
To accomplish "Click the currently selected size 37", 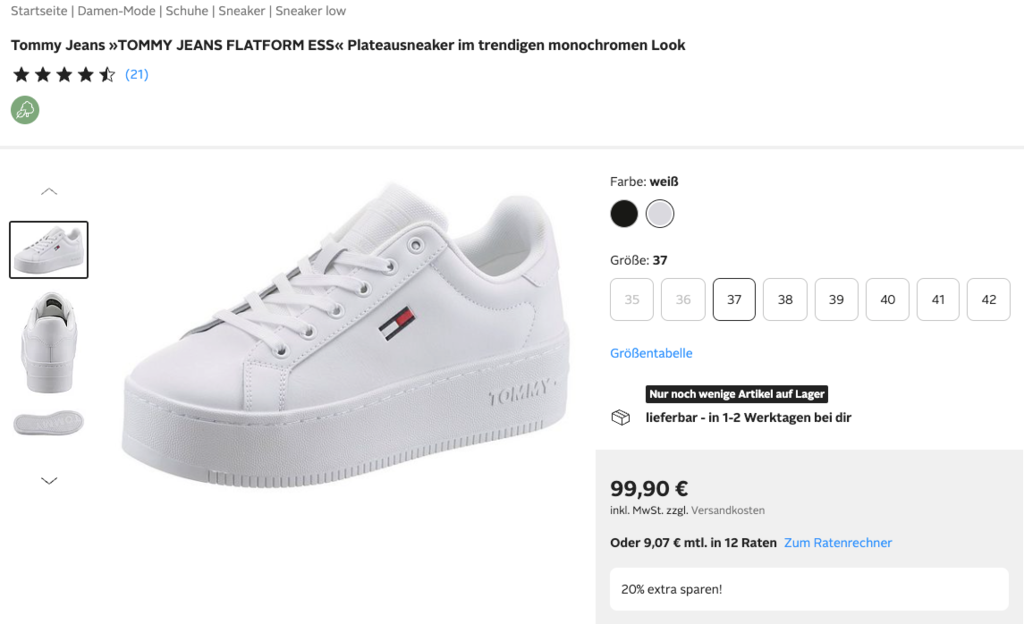I will pos(734,299).
